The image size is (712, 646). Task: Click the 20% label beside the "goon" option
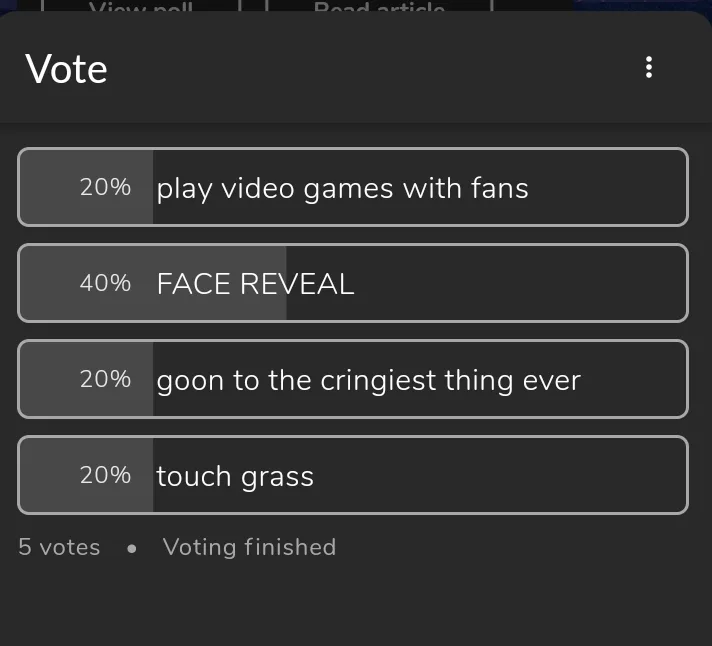click(x=105, y=380)
